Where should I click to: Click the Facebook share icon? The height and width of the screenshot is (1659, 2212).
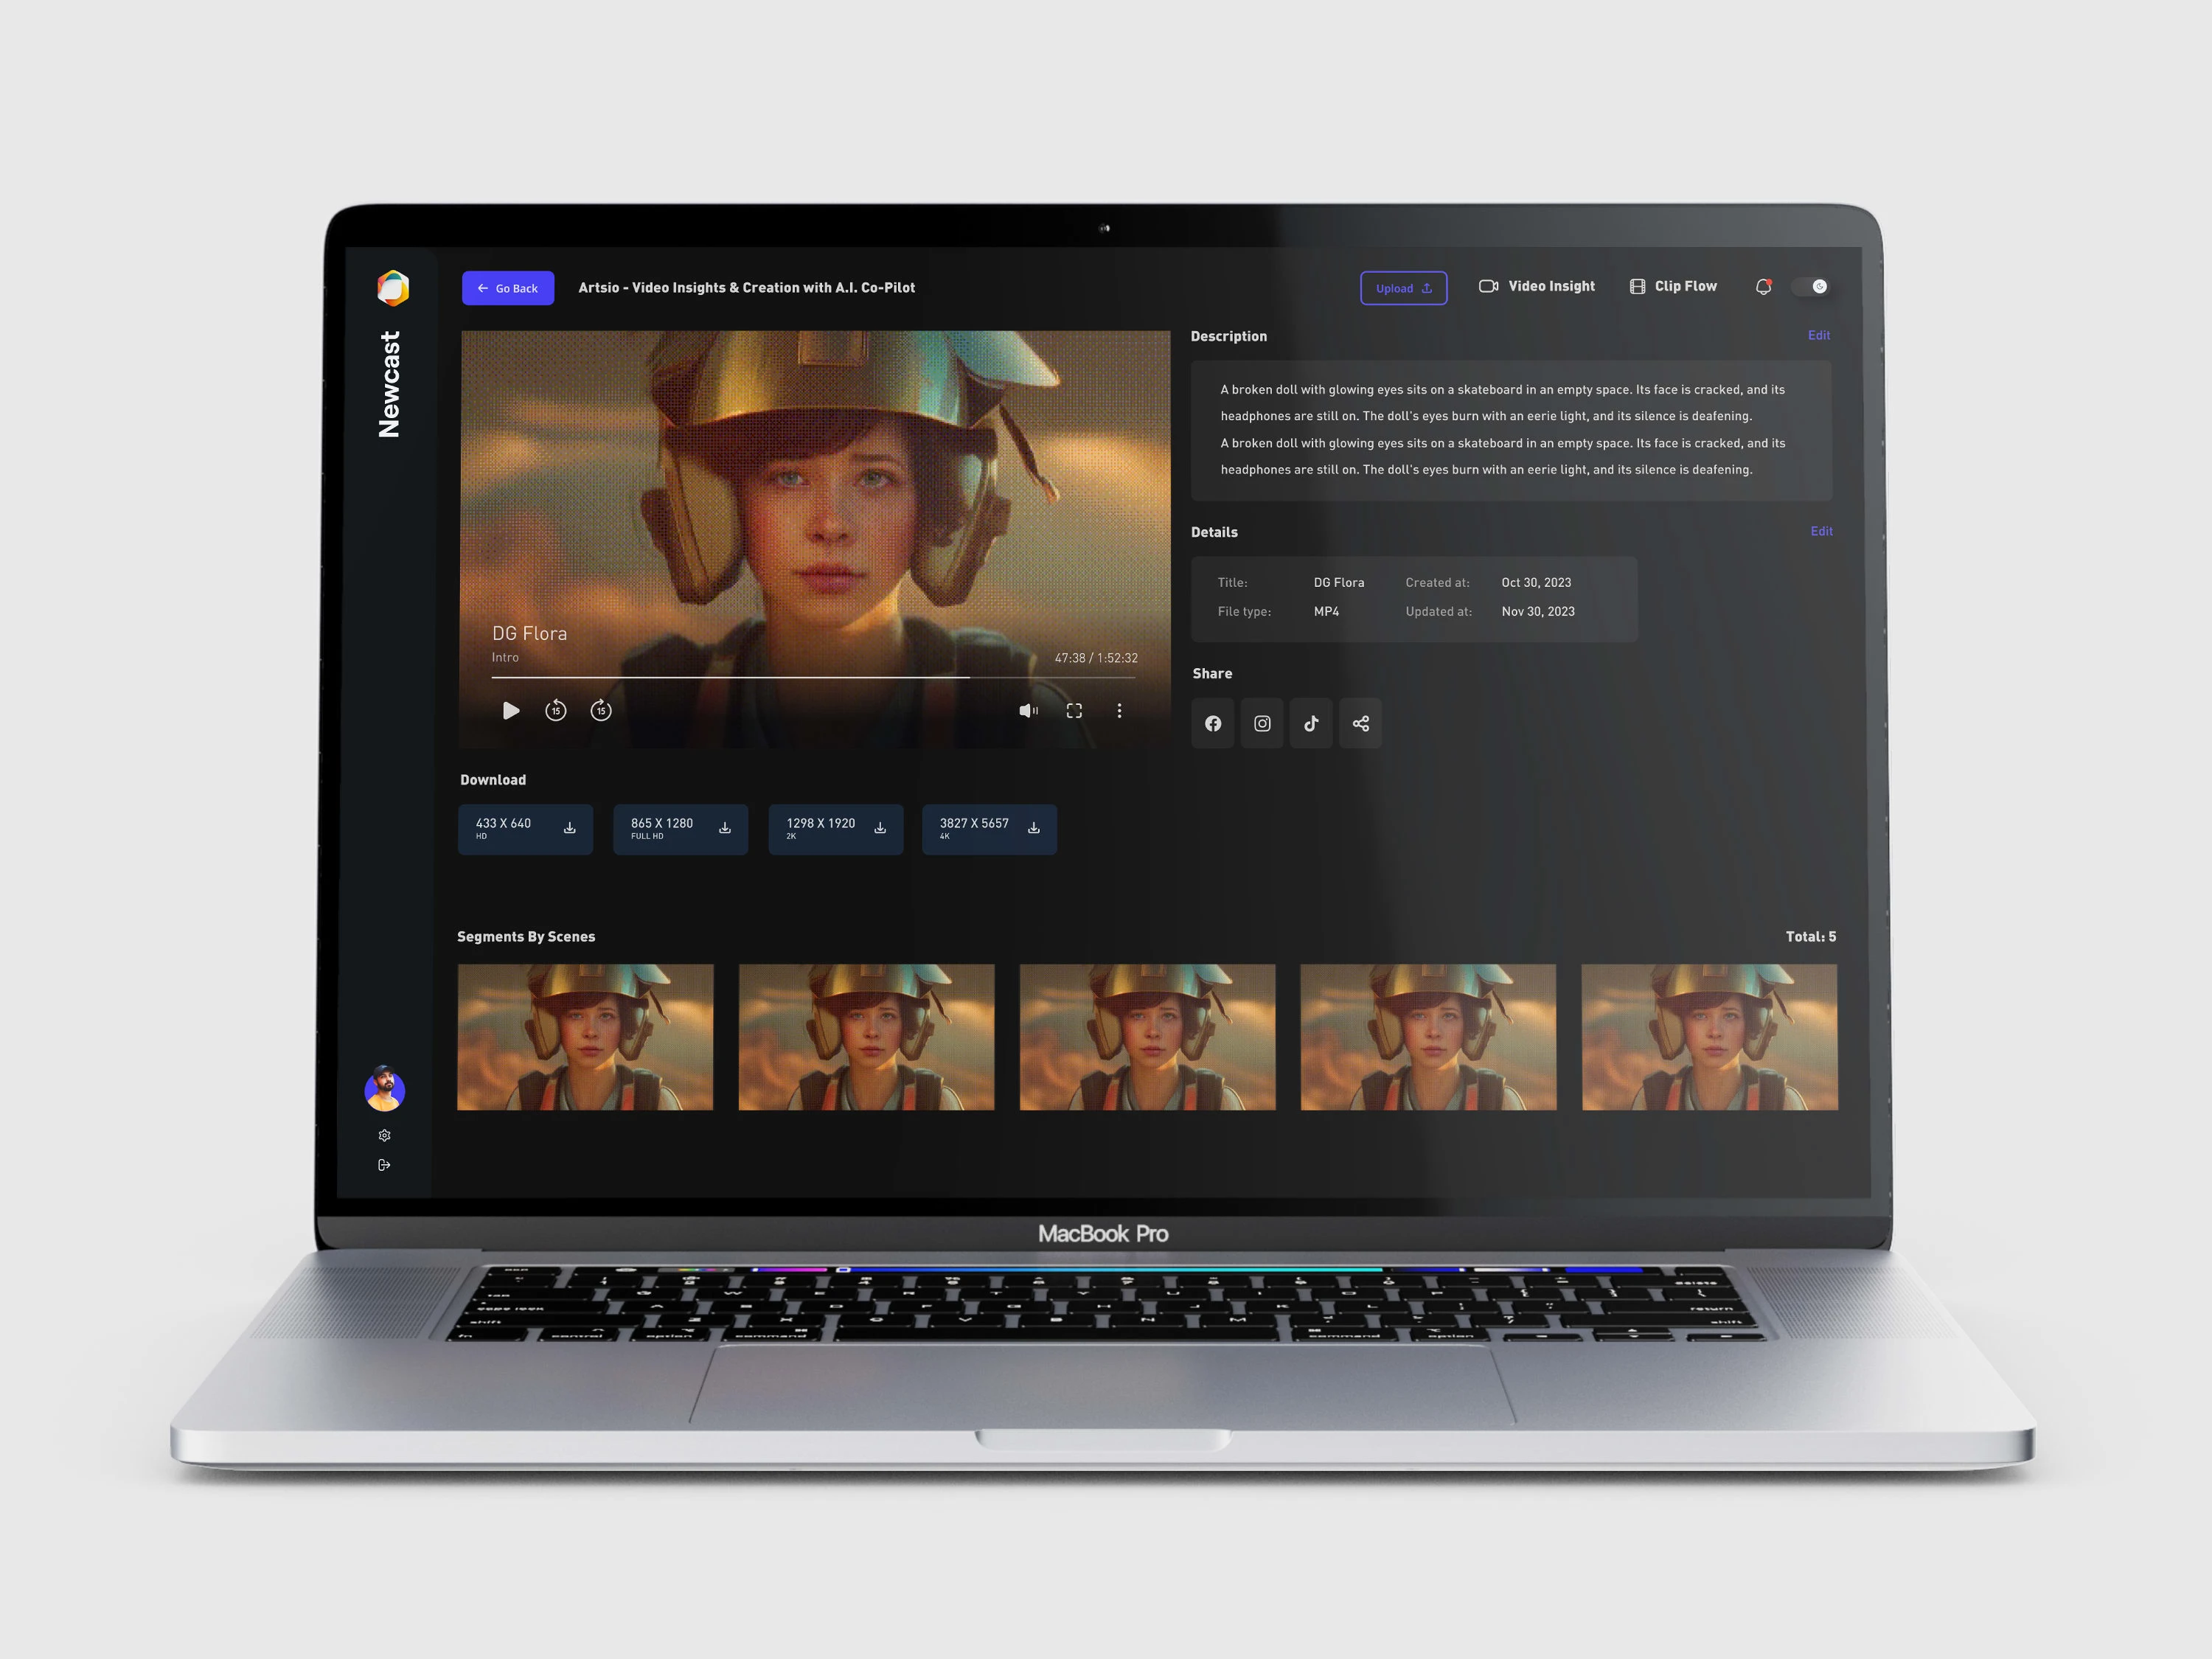1212,721
